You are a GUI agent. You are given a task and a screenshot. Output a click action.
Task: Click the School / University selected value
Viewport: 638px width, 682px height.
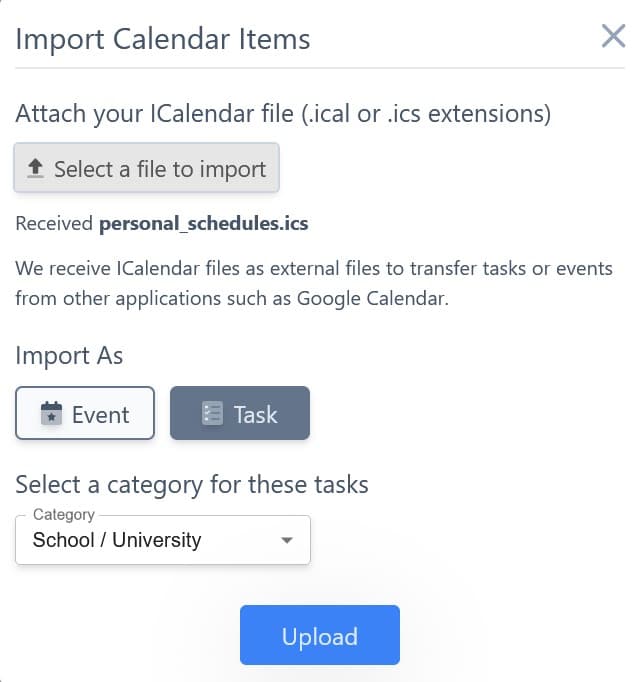117,540
